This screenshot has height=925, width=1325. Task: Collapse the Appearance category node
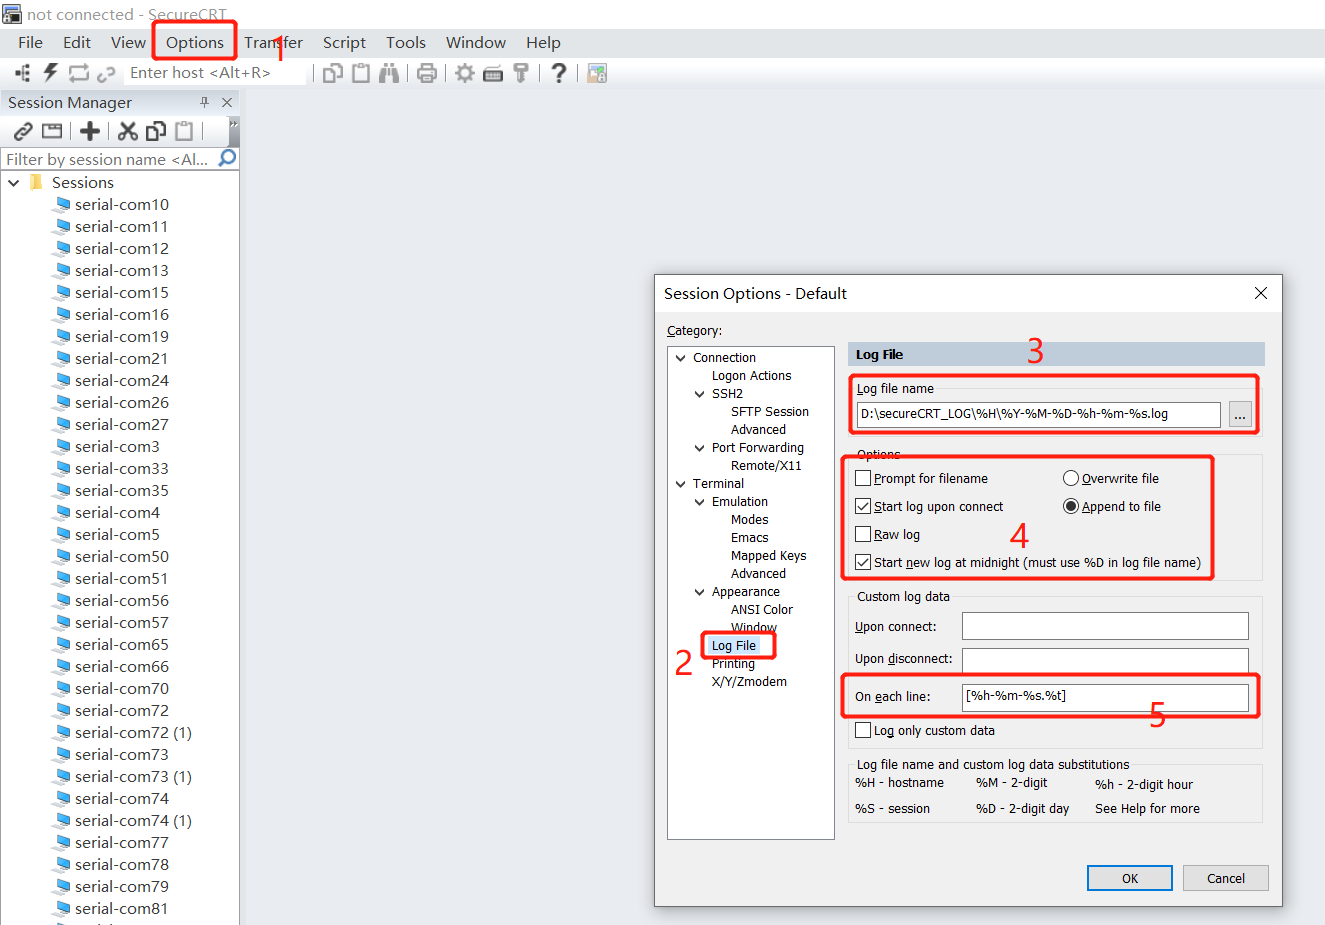click(x=700, y=592)
